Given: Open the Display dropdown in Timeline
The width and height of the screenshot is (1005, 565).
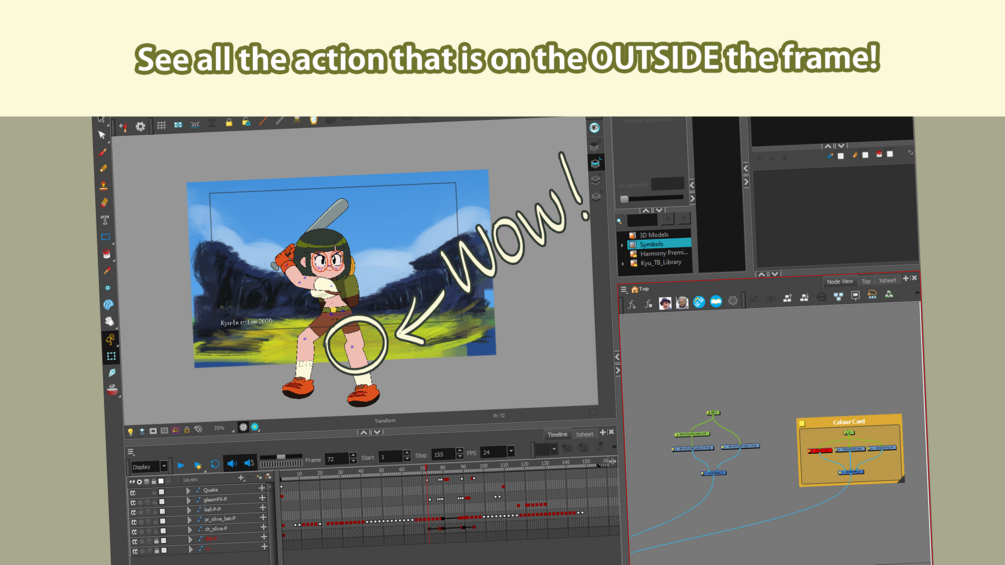Looking at the screenshot, I should [164, 466].
